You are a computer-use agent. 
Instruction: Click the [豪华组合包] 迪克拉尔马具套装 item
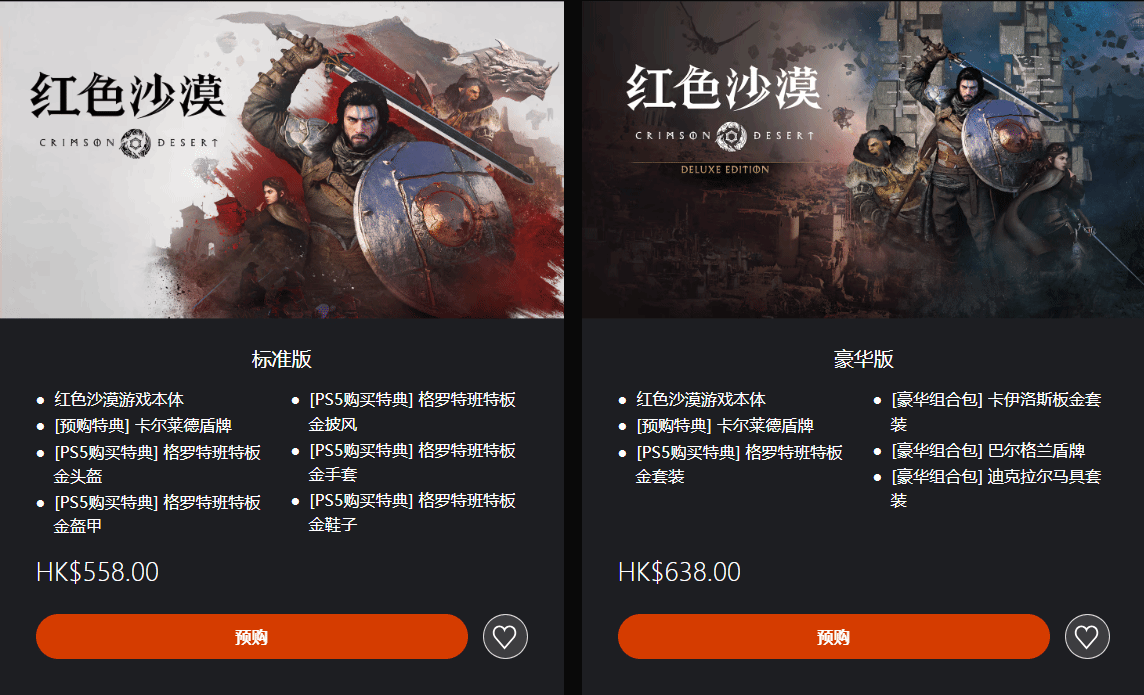(x=995, y=488)
